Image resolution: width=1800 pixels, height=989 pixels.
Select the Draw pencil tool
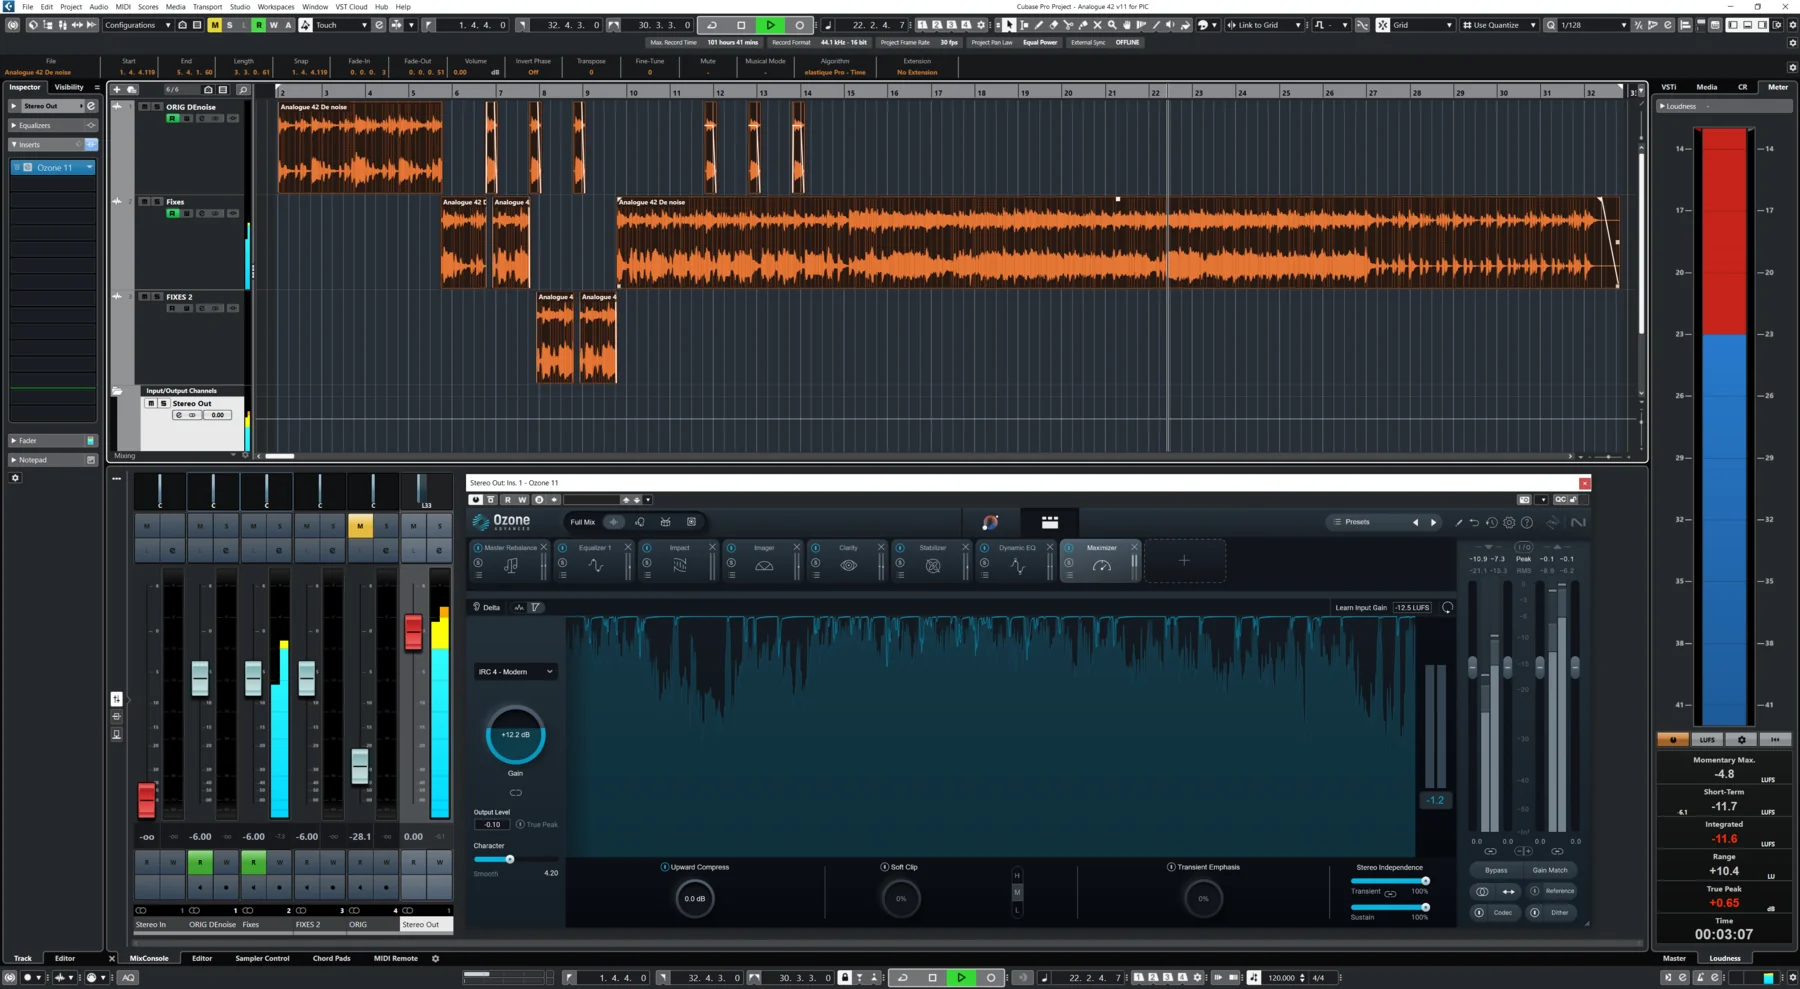[x=1039, y=25]
